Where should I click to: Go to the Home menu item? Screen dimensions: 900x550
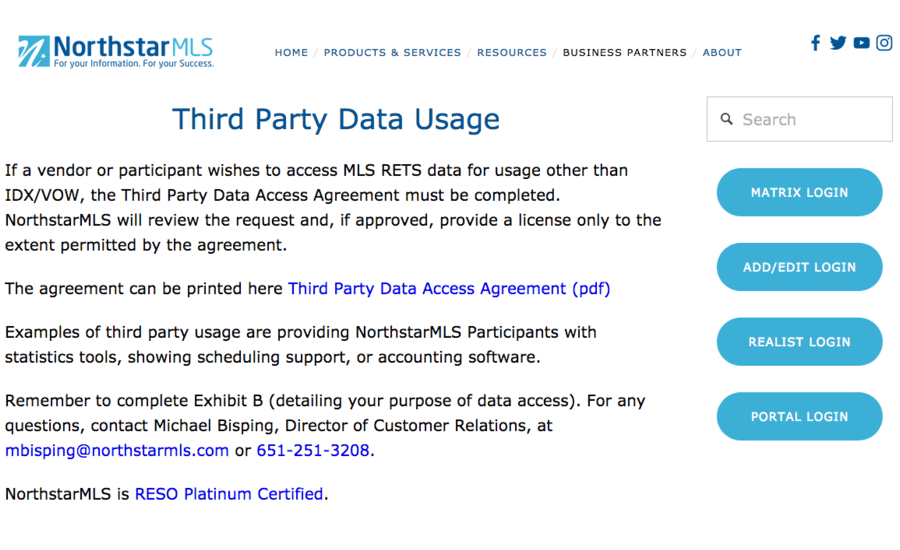[291, 53]
